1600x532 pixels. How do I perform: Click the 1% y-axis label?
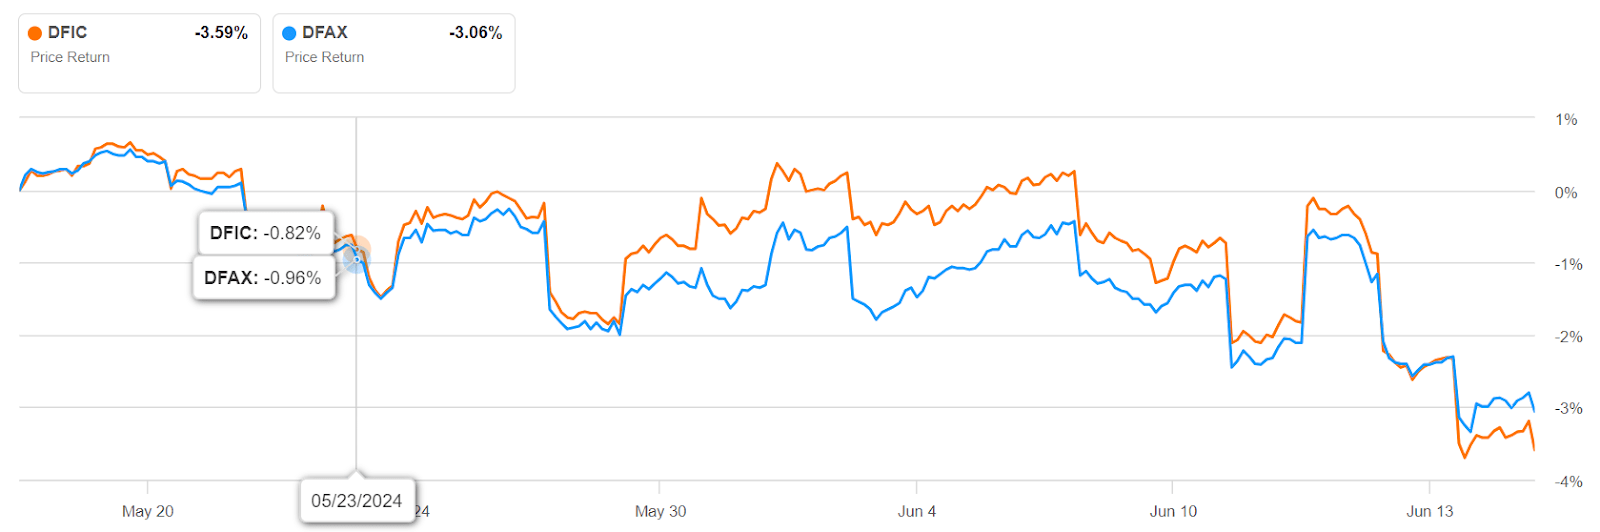(1566, 120)
